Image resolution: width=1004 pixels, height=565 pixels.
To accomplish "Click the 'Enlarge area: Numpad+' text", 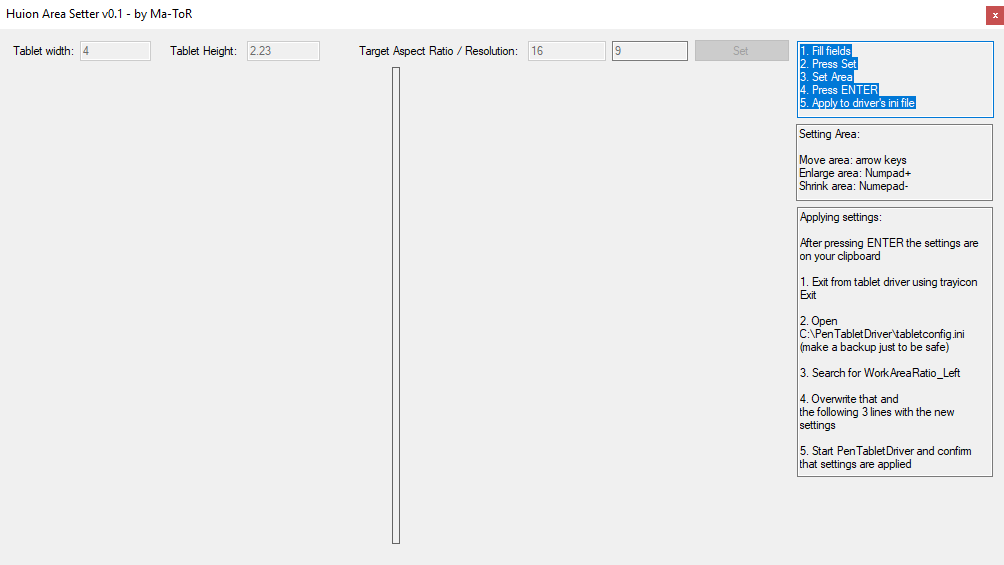I will (855, 173).
